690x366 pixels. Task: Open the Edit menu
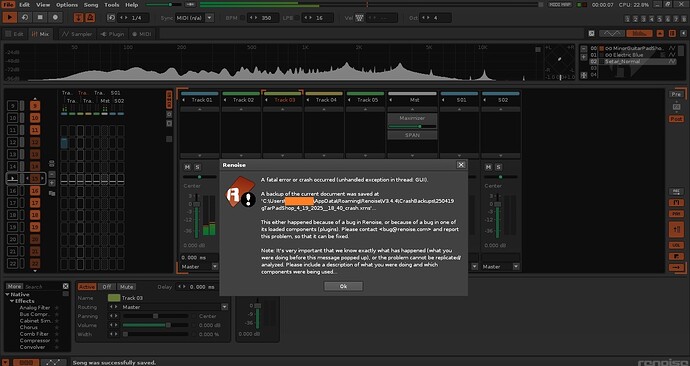25,5
